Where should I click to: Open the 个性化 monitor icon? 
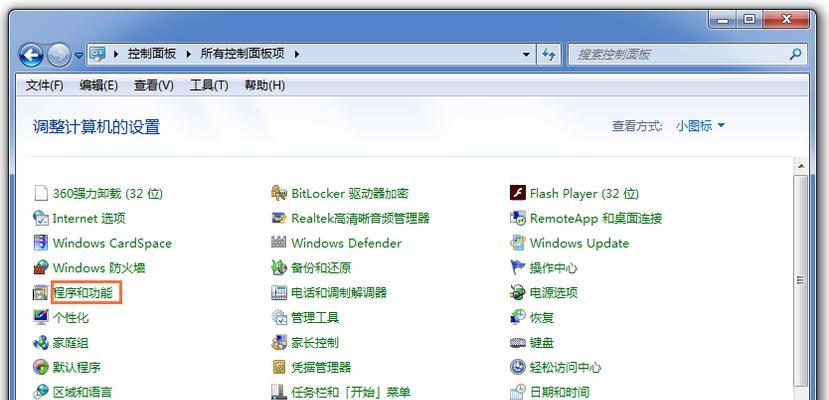pos(41,318)
